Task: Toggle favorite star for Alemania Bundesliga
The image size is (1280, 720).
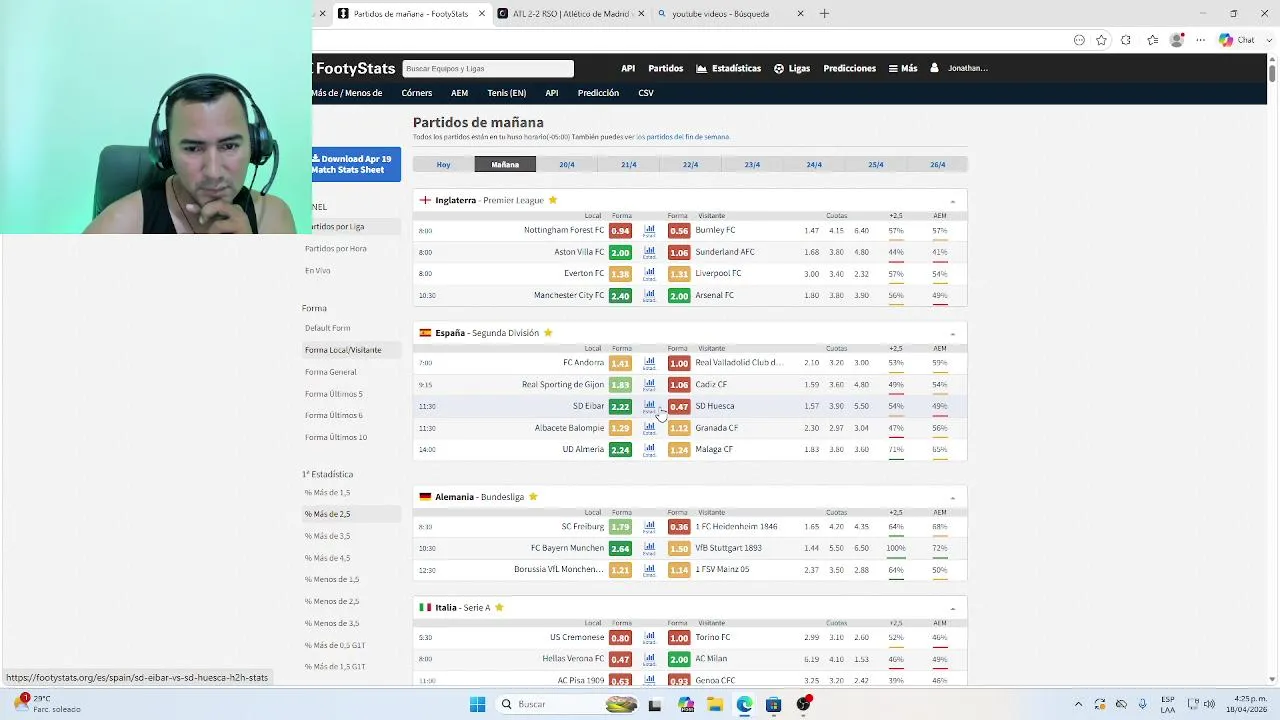Action: (533, 497)
